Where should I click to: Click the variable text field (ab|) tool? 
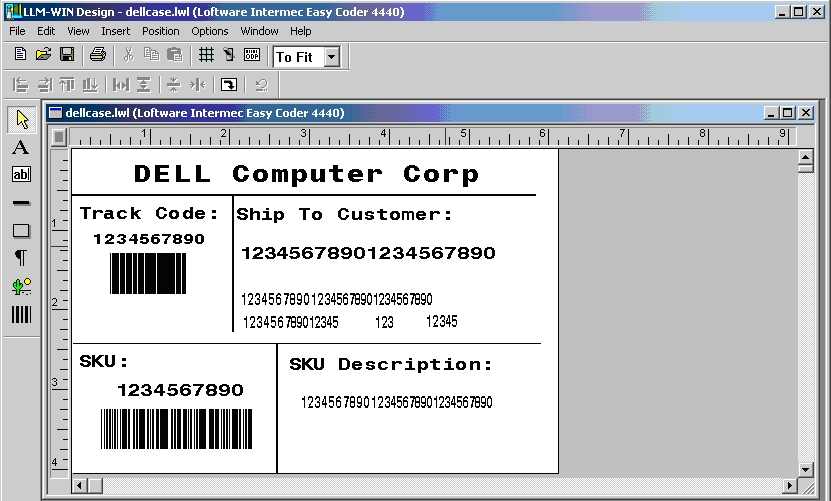[x=20, y=175]
